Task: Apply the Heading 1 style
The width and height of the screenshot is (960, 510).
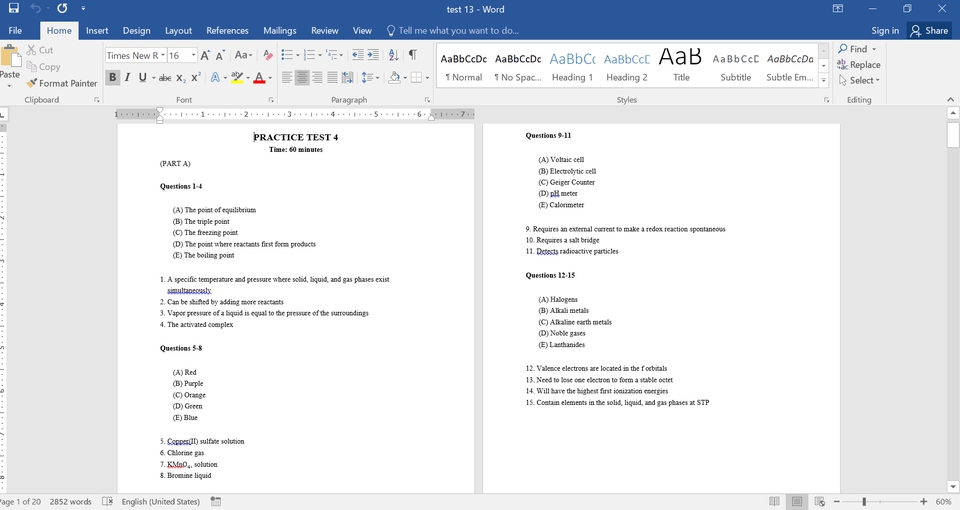Action: click(x=572, y=66)
